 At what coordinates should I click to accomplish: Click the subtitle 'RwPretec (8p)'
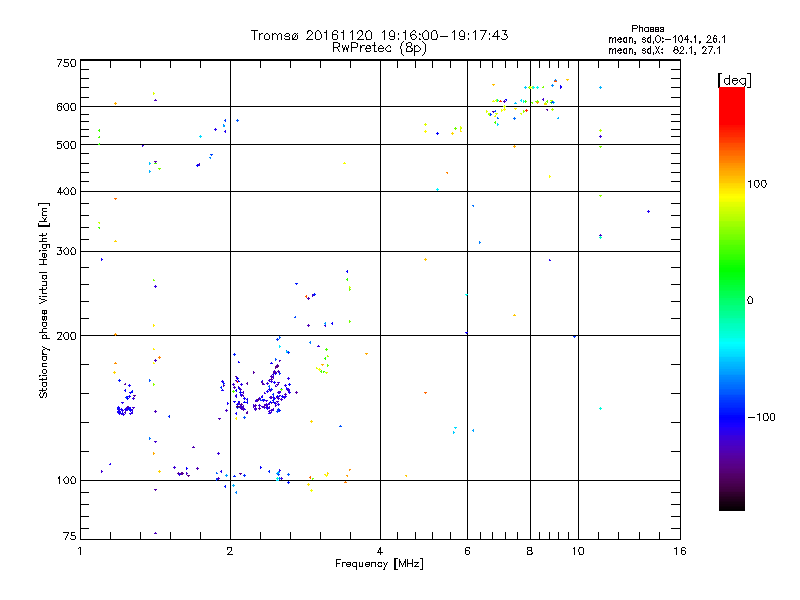(x=379, y=48)
